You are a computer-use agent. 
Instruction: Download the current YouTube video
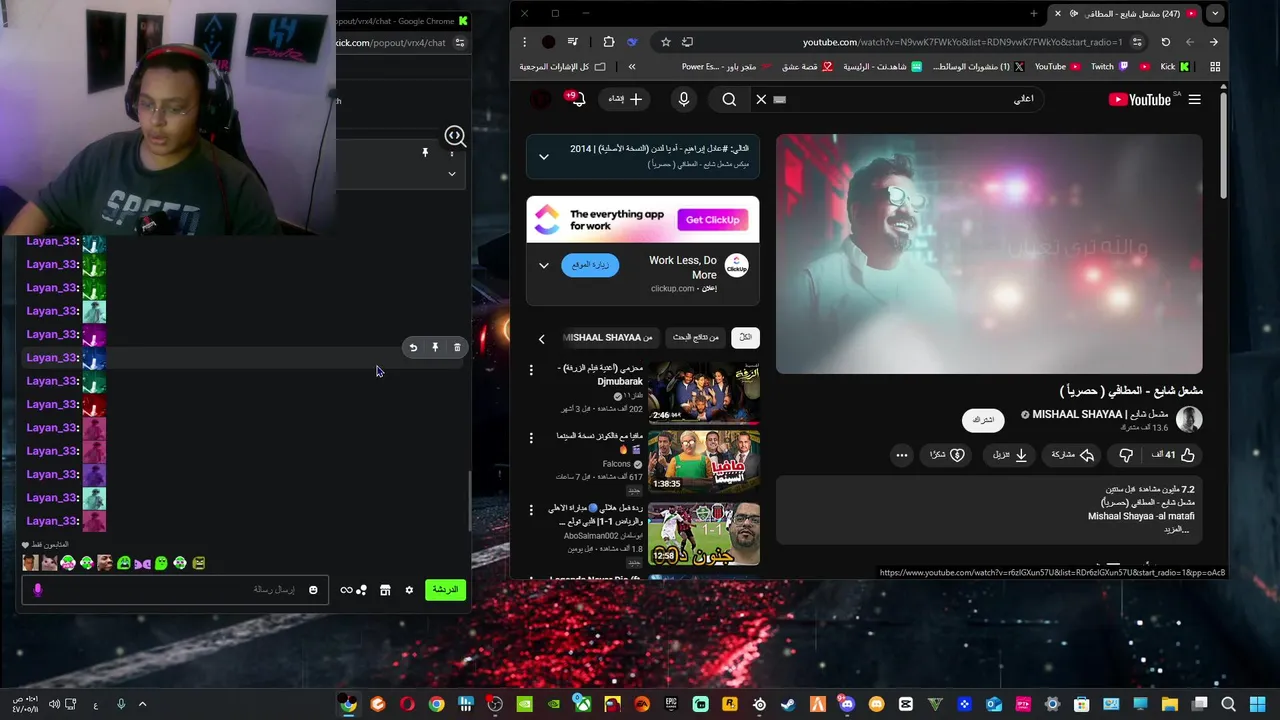tap(1010, 455)
